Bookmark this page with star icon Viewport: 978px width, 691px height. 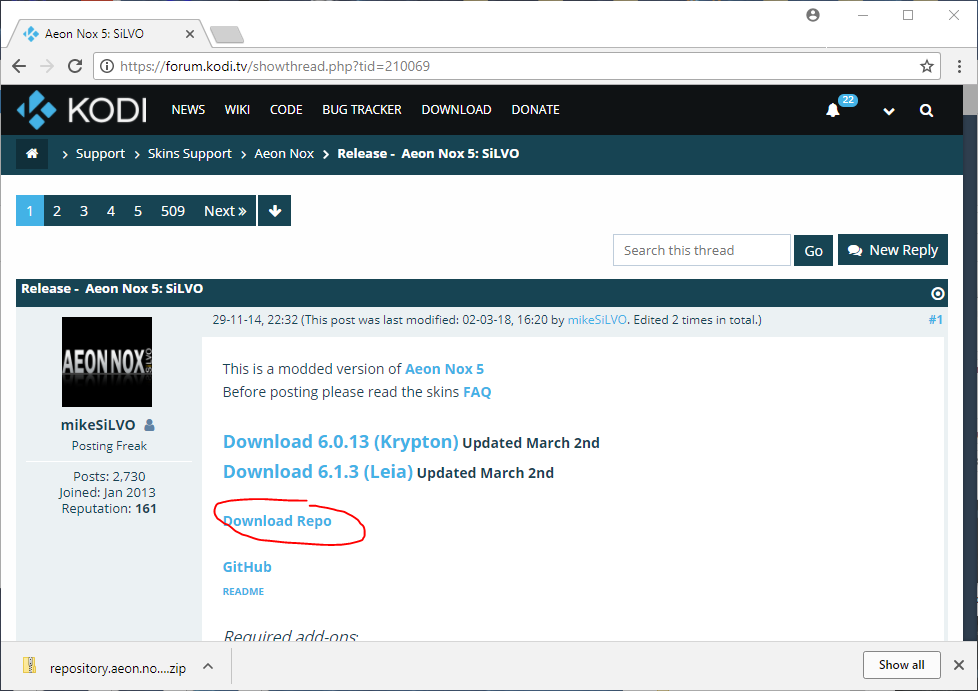tap(927, 66)
